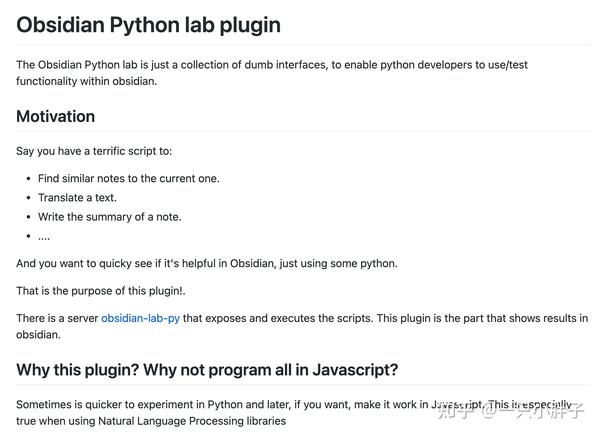
Task: Click bullet 'Find similar notes to the current one.'
Action: 129,179
